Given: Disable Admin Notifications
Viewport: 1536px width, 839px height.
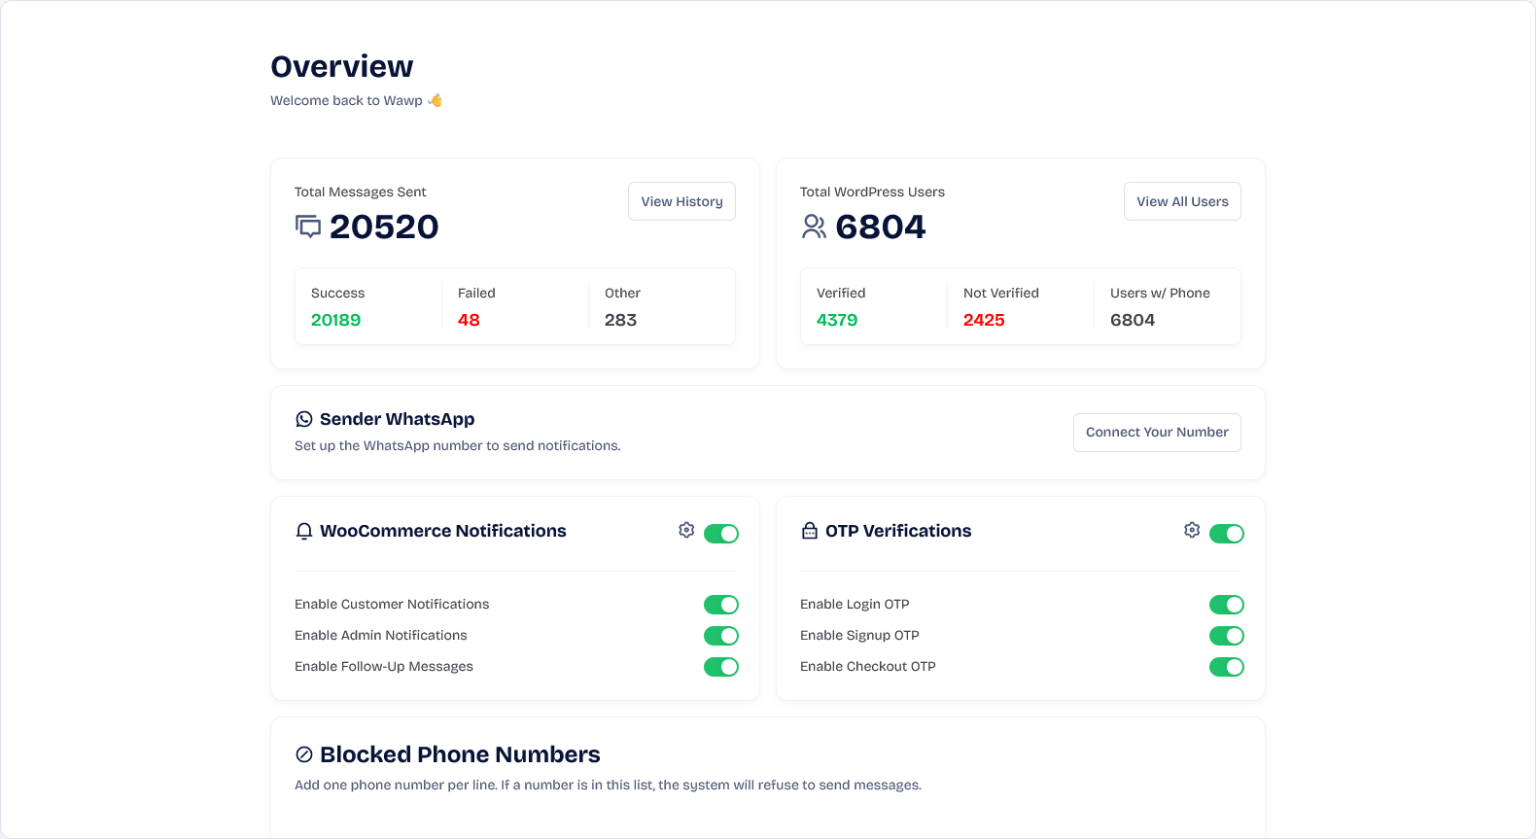Looking at the screenshot, I should point(722,635).
